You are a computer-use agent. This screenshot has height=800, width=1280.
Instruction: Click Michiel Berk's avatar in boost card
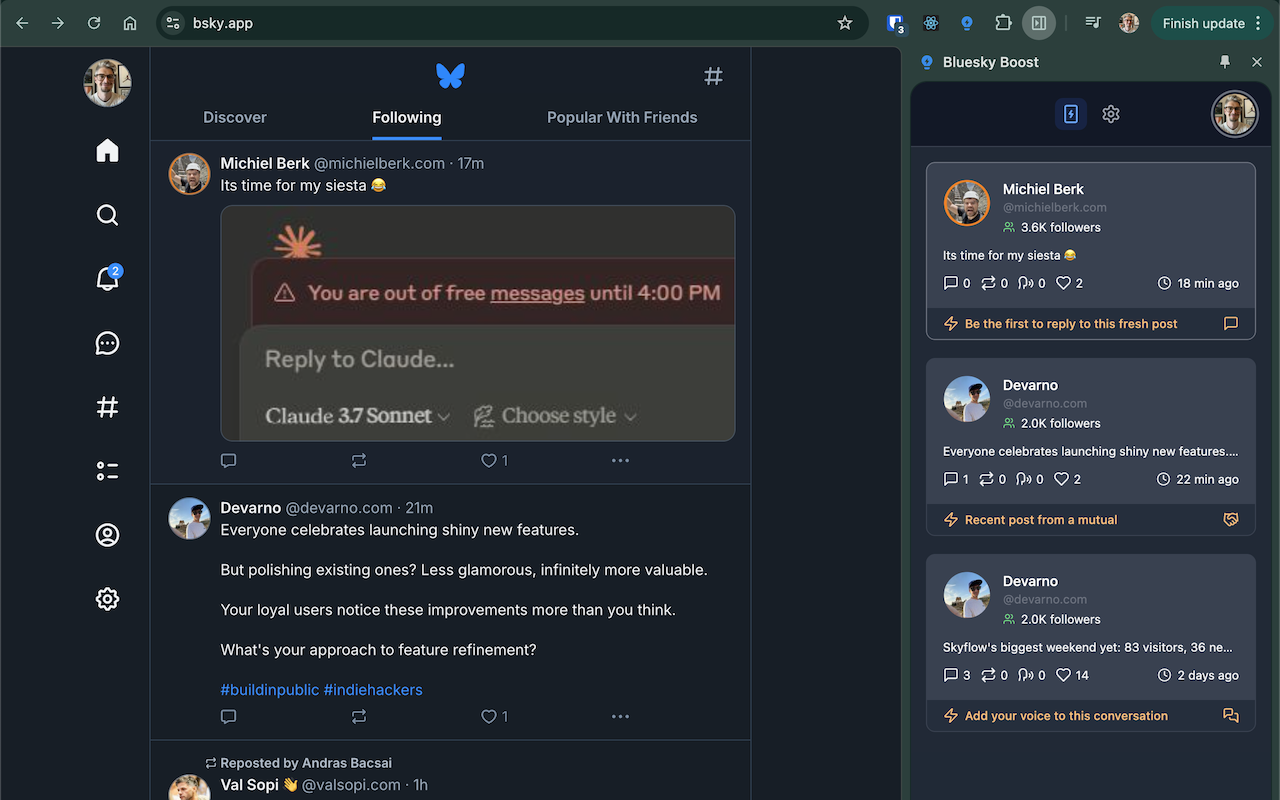(x=967, y=203)
